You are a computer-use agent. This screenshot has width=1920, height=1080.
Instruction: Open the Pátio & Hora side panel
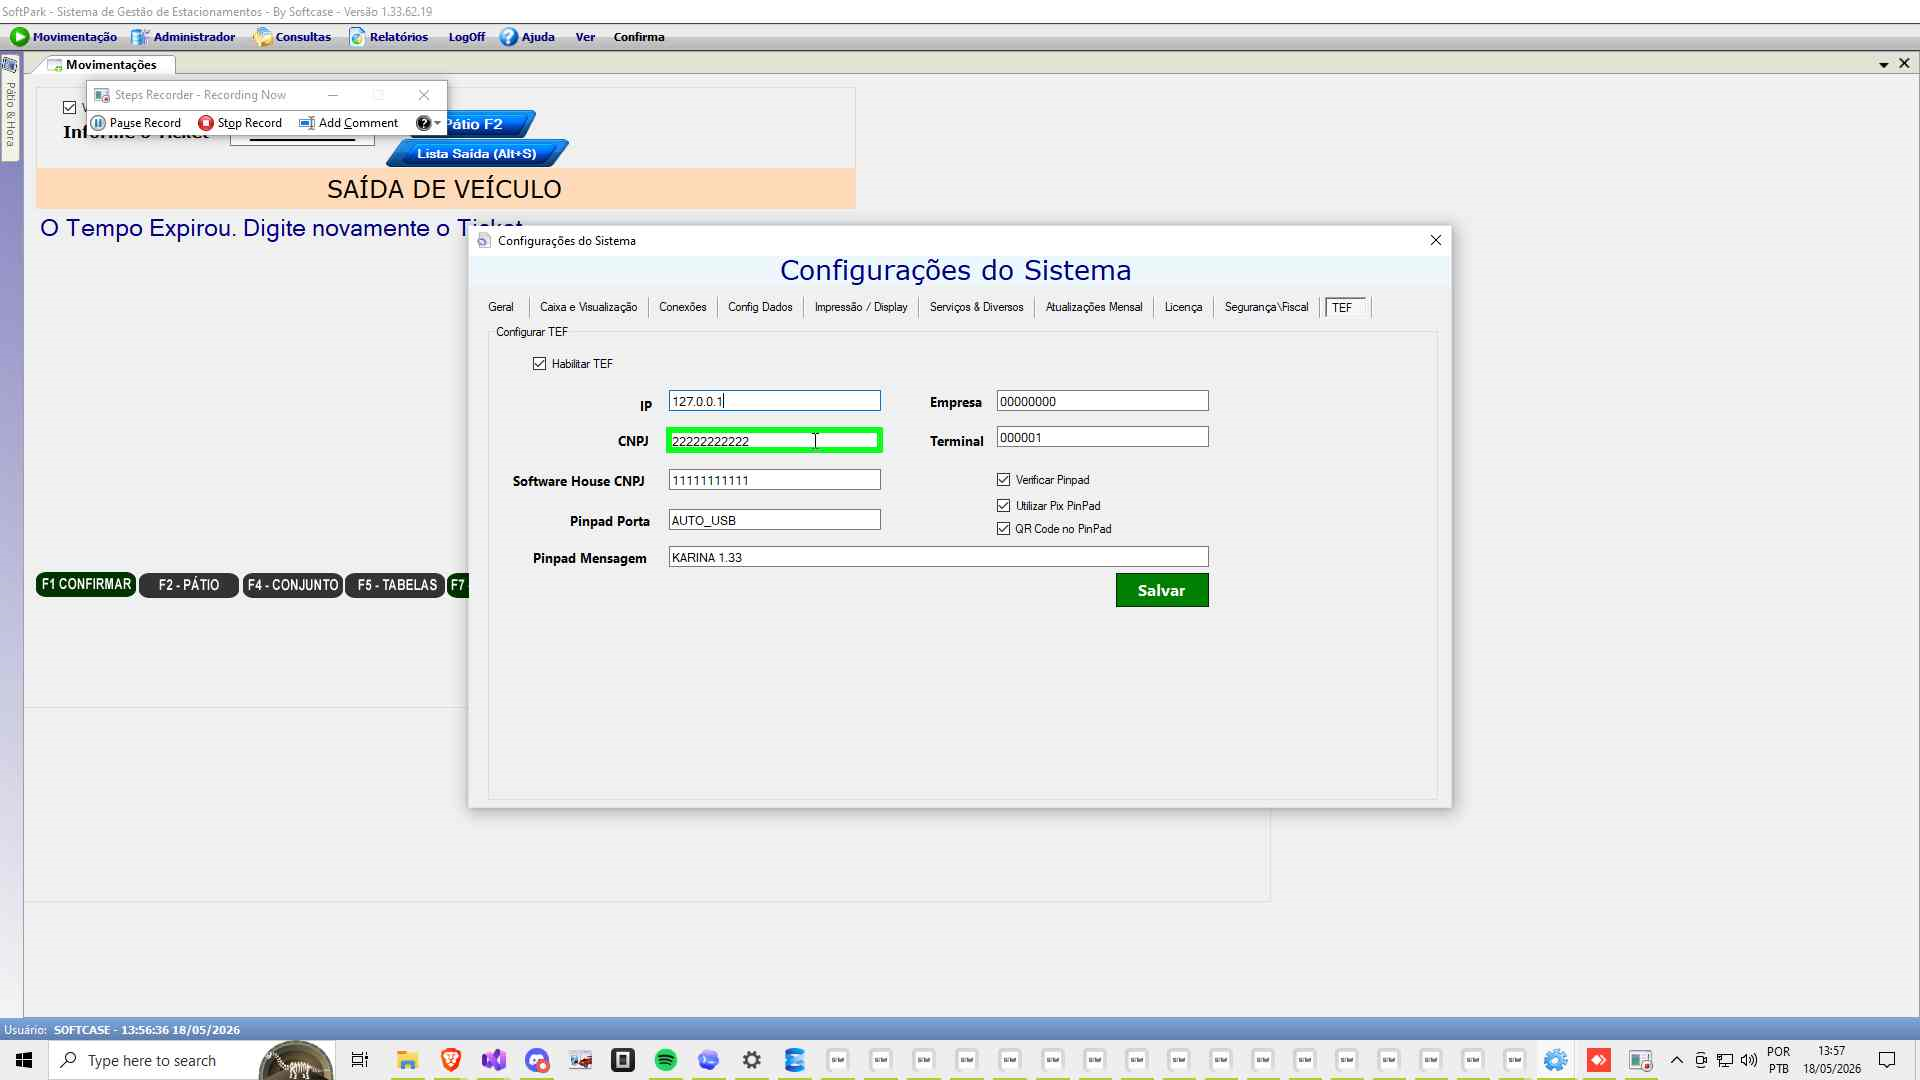[x=10, y=108]
